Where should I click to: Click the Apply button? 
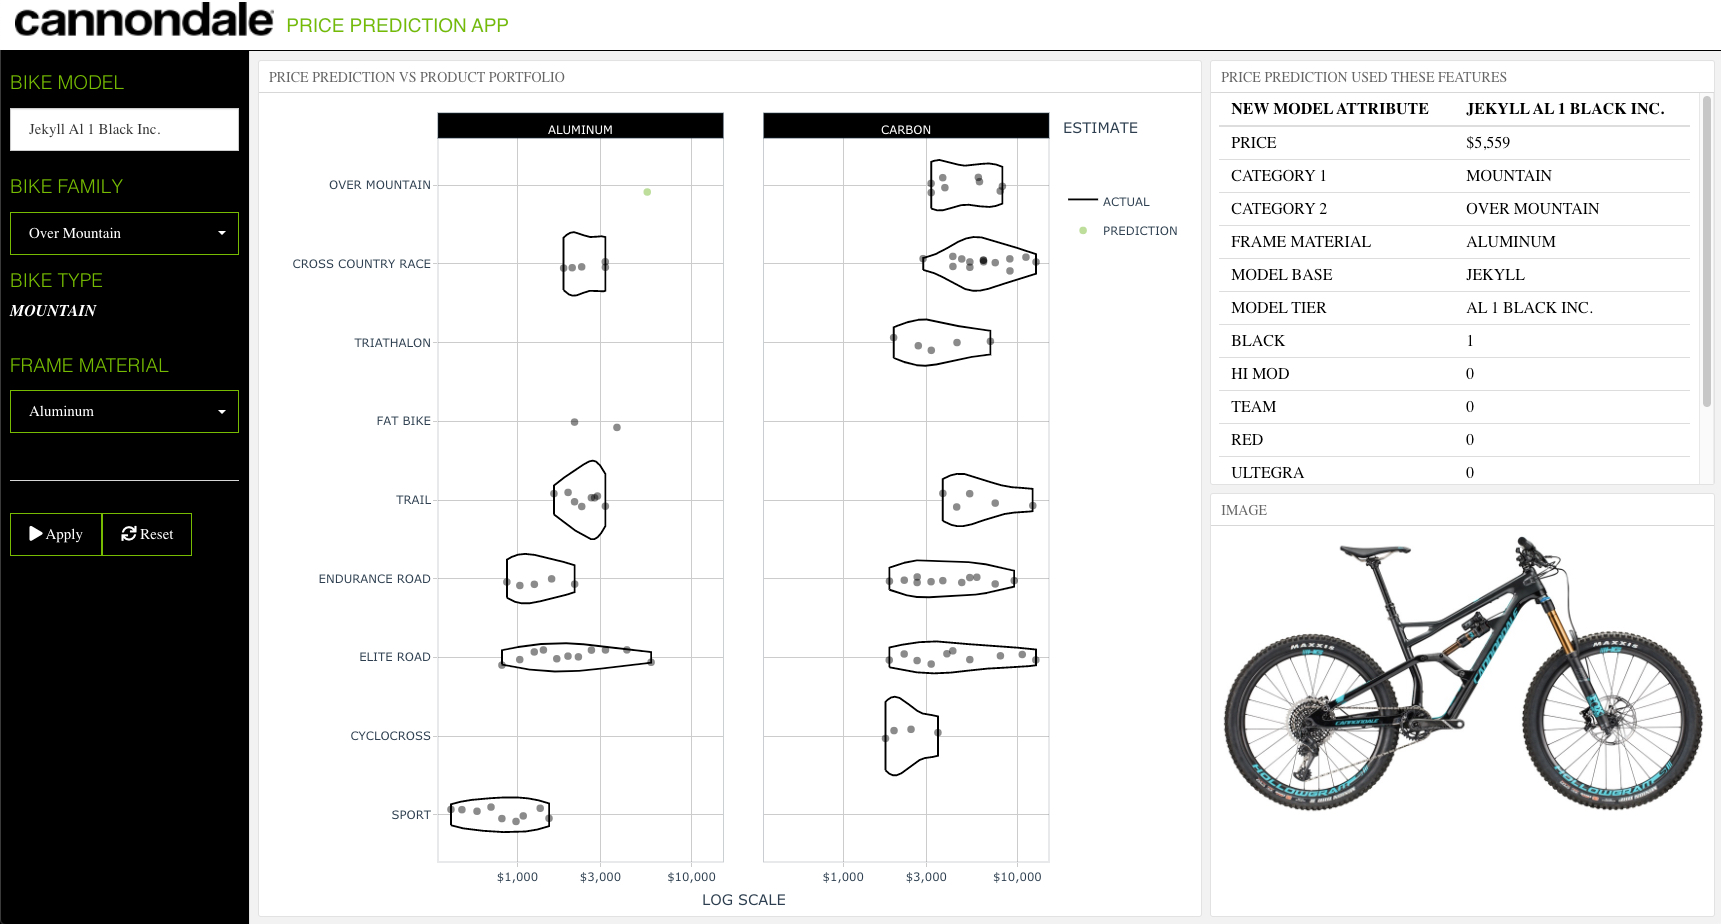point(55,533)
